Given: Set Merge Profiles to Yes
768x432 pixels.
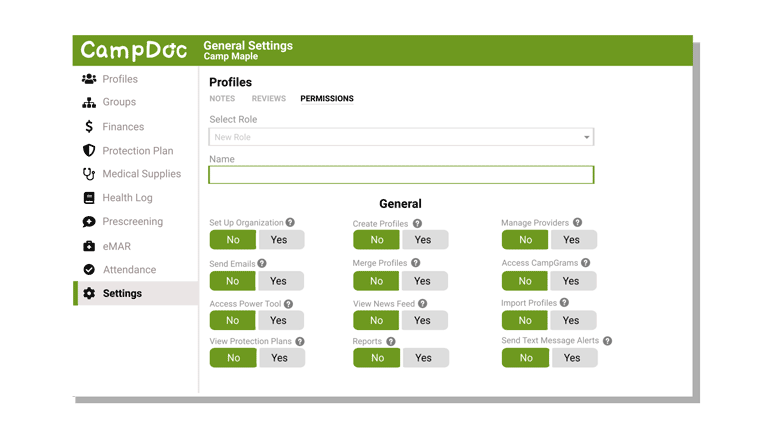Looking at the screenshot, I should 424,281.
